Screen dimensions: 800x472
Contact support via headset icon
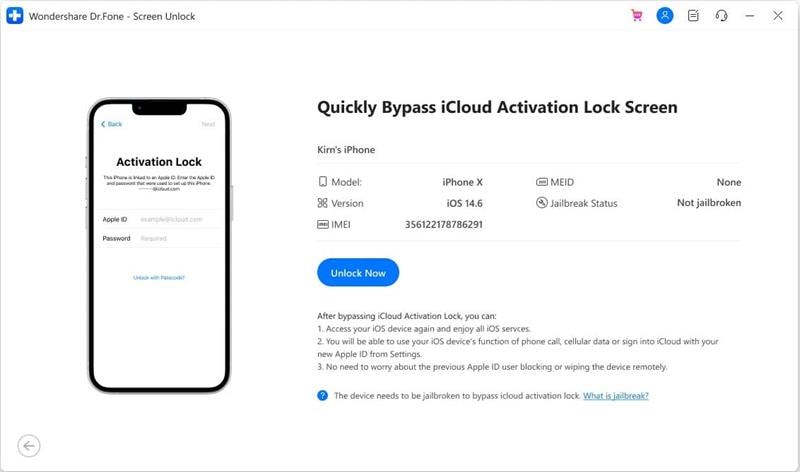721,16
